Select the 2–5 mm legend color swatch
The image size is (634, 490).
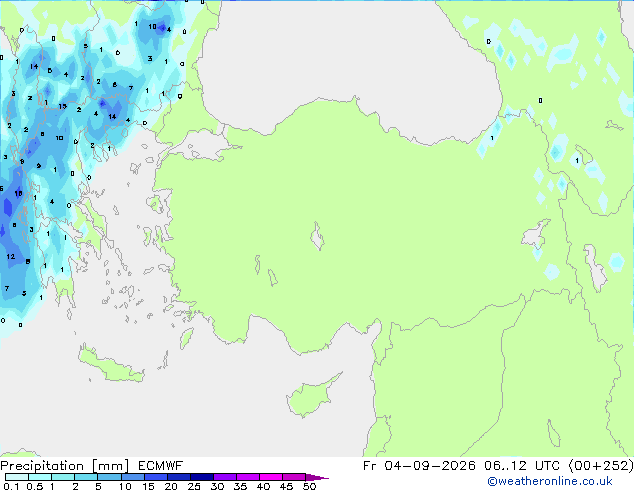[x=86, y=477]
